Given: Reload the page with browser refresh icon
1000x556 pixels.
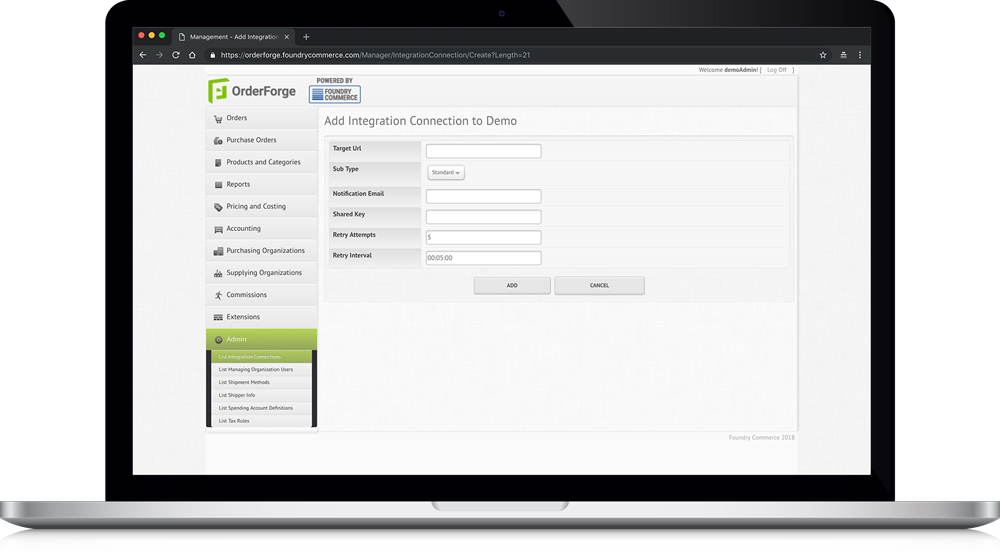Looking at the screenshot, I should pyautogui.click(x=176, y=55).
